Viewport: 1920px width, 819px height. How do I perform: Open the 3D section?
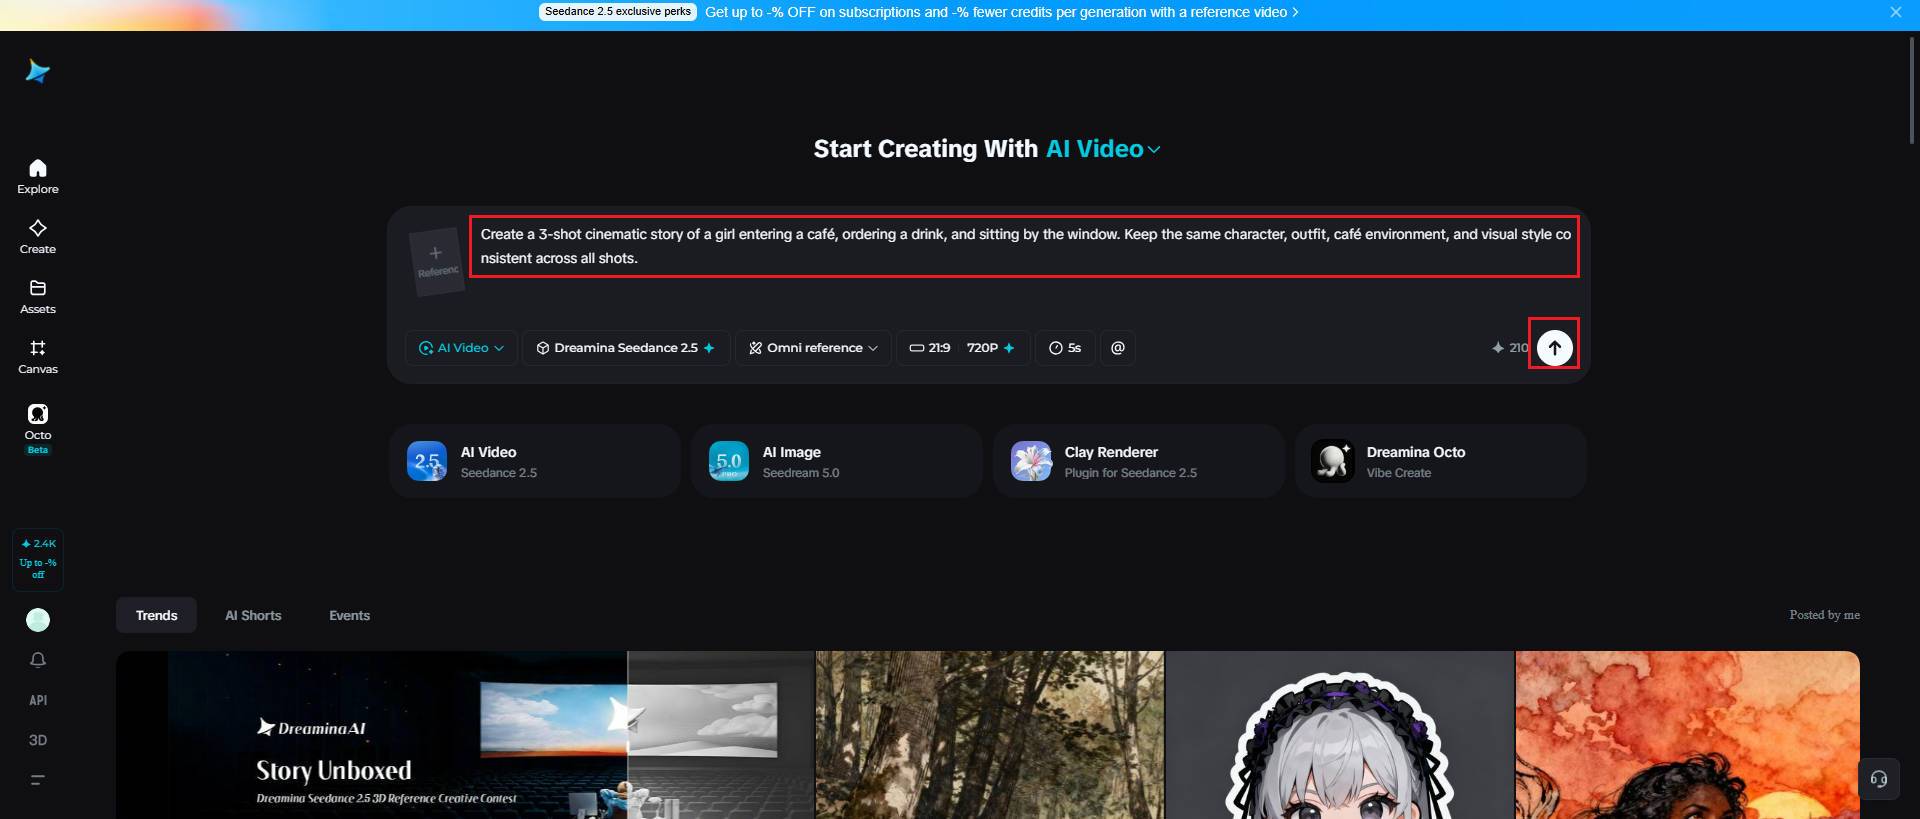point(38,740)
